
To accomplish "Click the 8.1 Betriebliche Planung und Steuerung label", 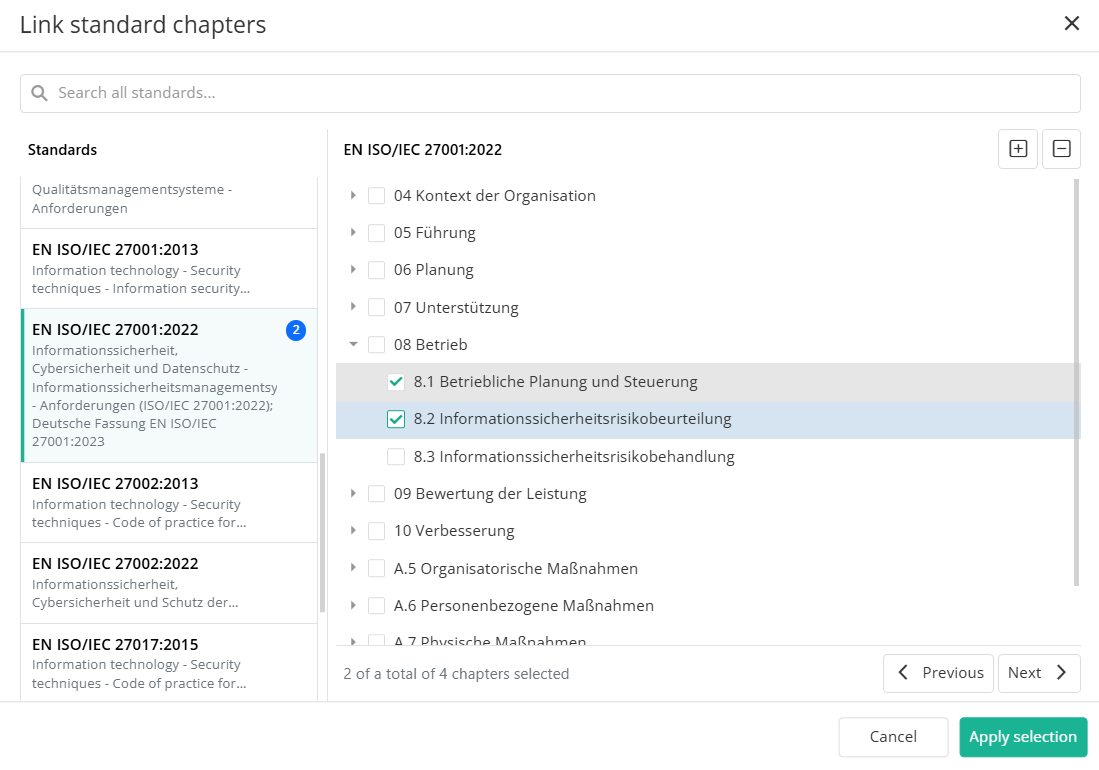I will click(x=555, y=382).
